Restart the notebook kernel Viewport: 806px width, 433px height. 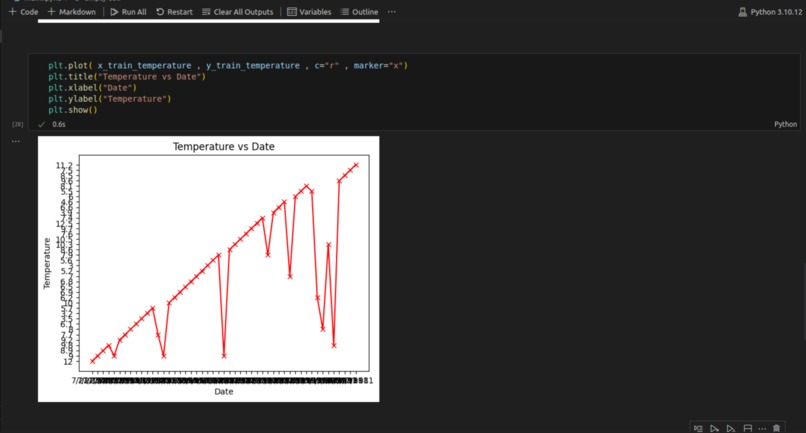(174, 12)
